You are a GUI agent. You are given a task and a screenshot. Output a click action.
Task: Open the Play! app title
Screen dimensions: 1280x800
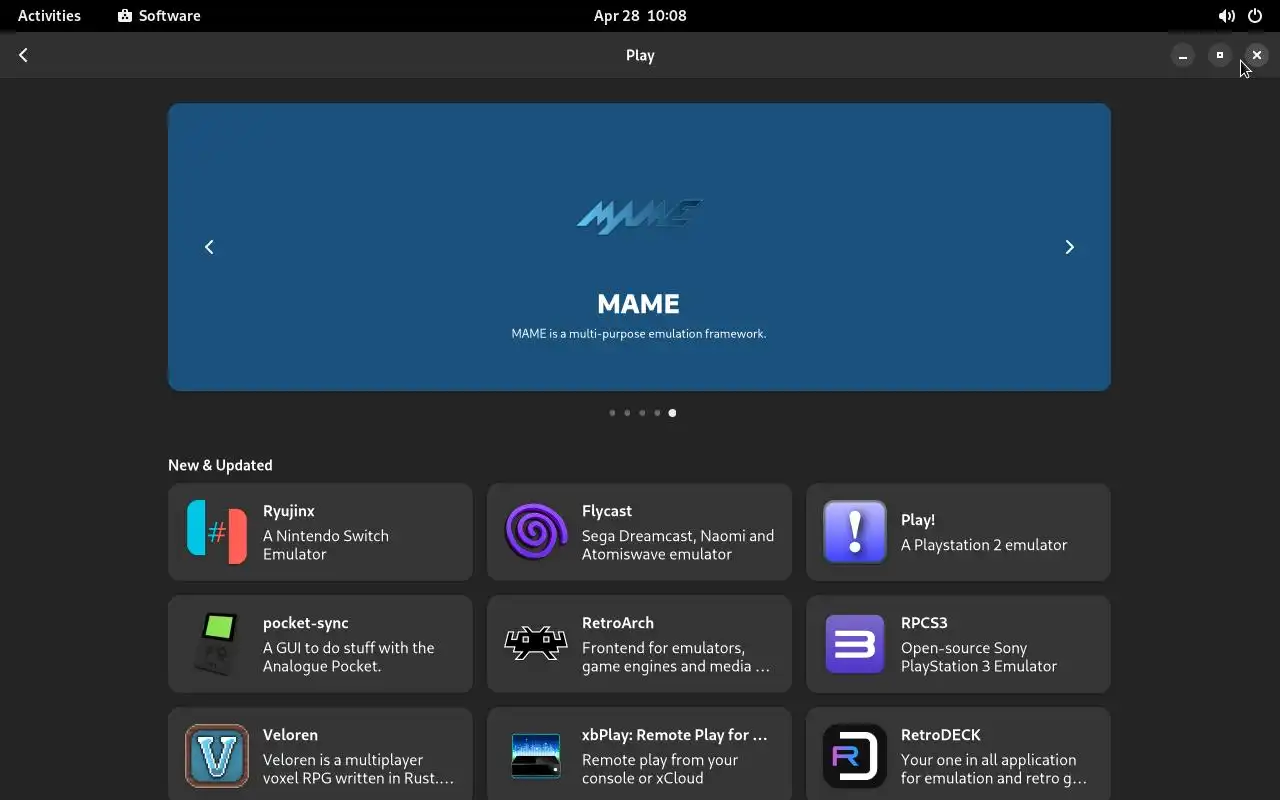pos(918,520)
